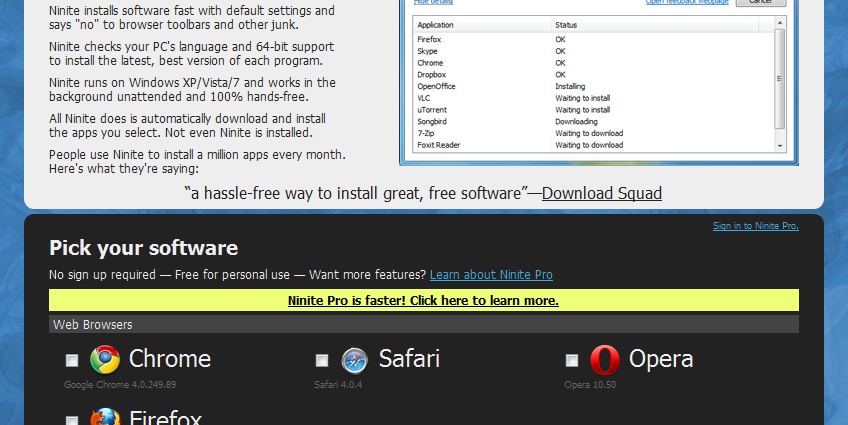
Task: Click the installer list scrollbar thumb
Action: tap(779, 79)
